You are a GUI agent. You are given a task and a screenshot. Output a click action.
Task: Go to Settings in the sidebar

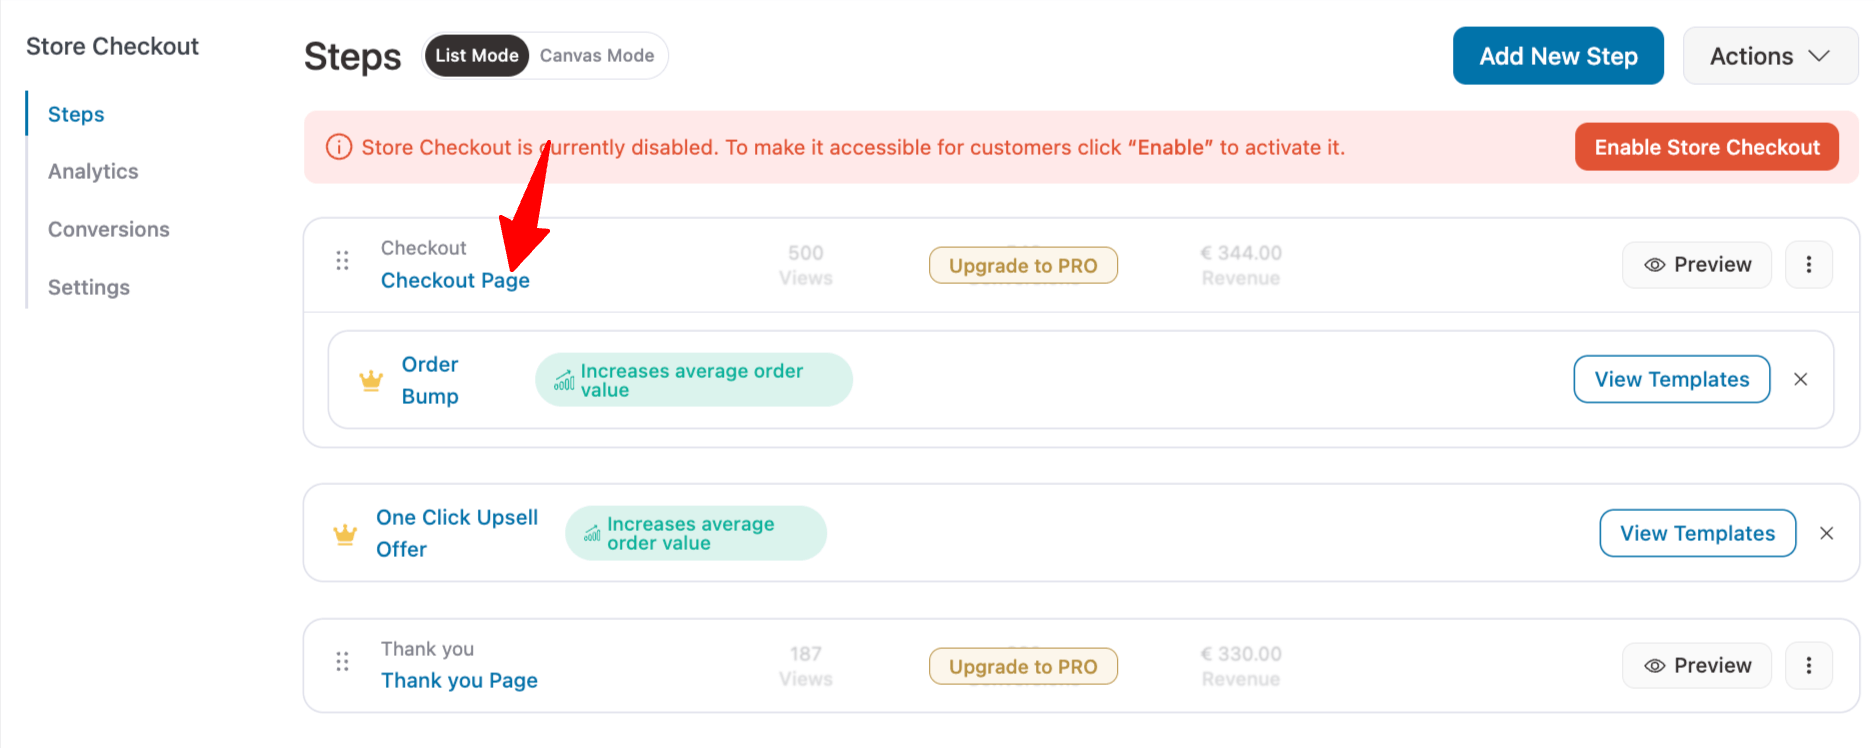[89, 288]
